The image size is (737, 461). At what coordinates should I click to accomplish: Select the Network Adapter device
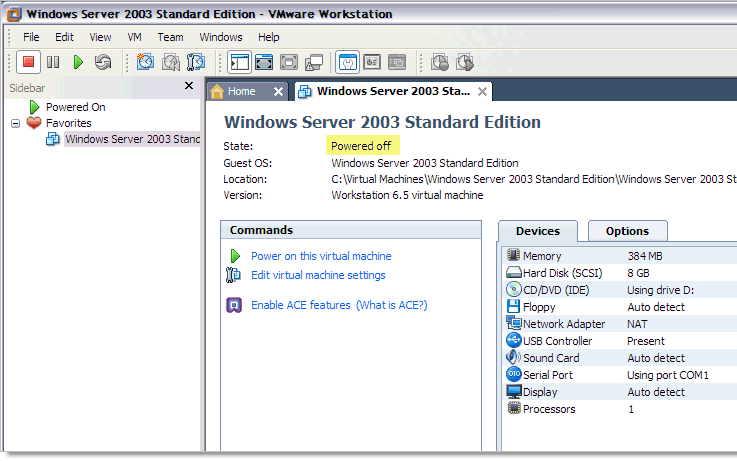tap(619, 324)
